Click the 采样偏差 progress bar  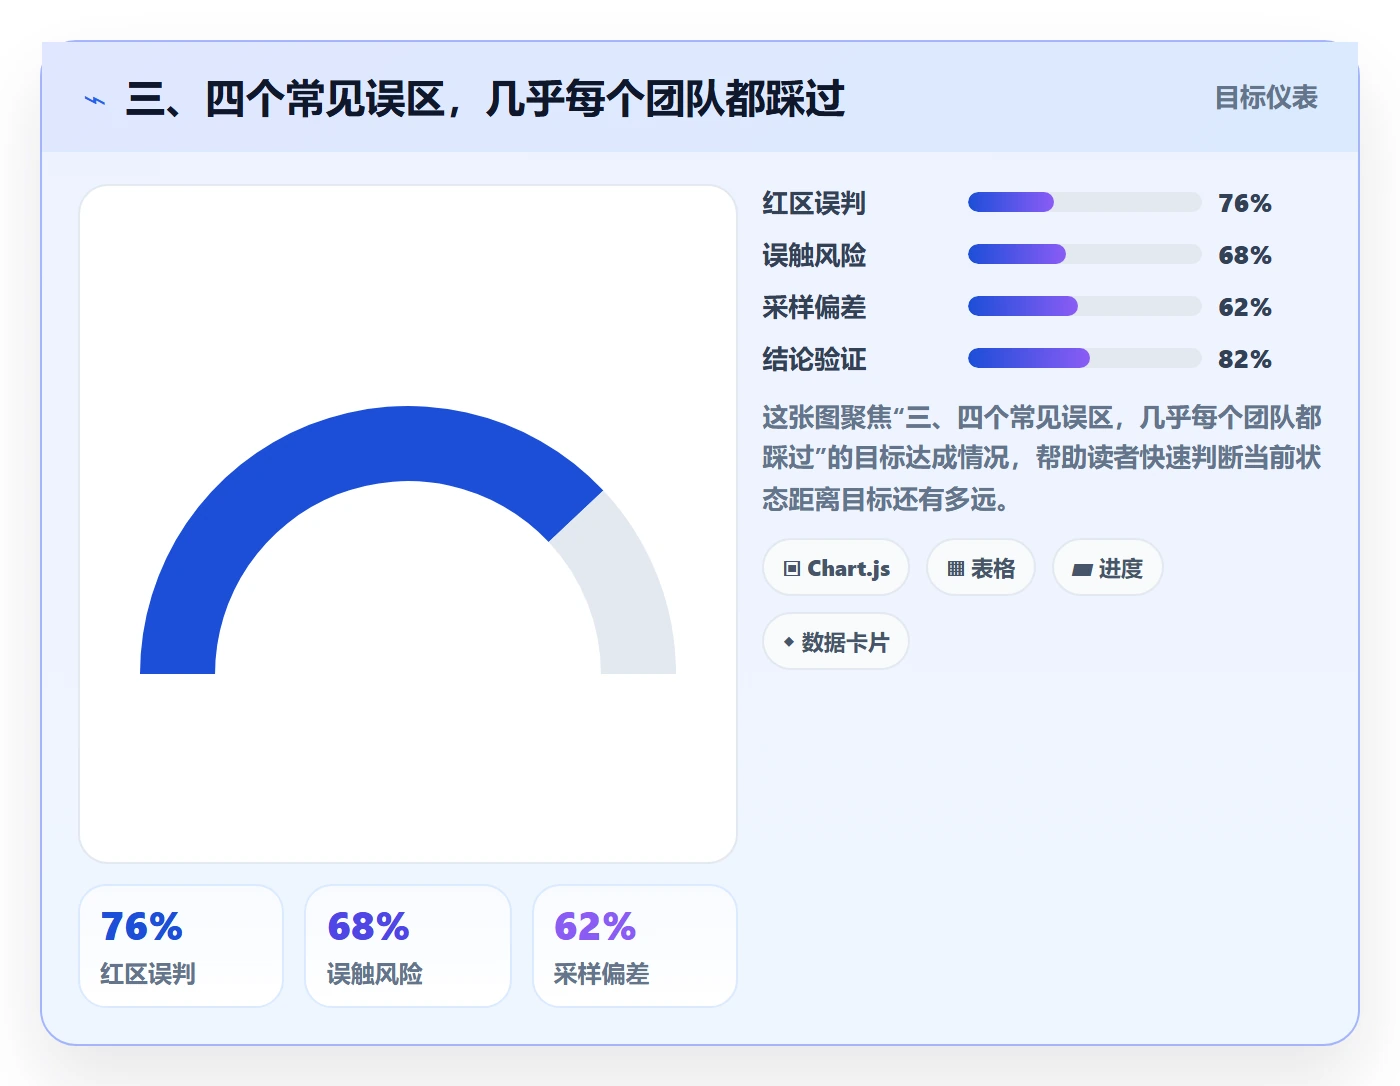[1084, 306]
